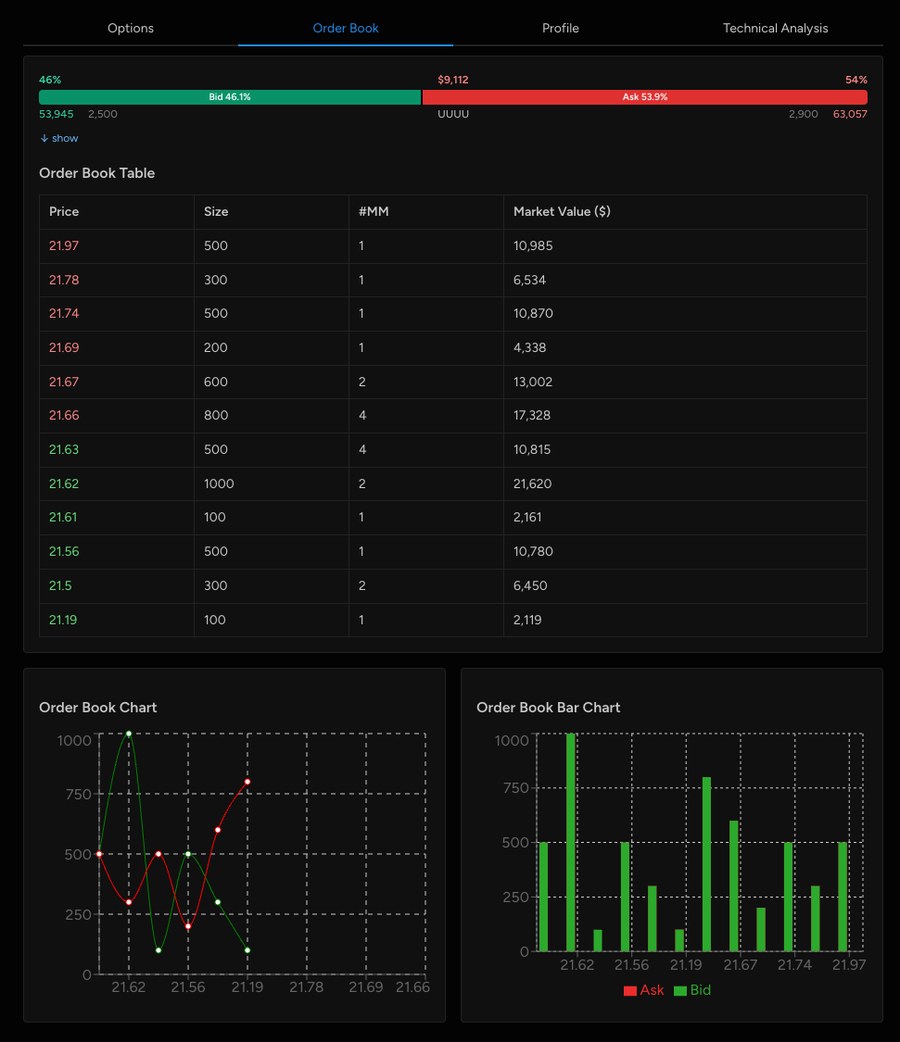Select the Order Book tab
The width and height of the screenshot is (900, 1042).
(x=345, y=28)
